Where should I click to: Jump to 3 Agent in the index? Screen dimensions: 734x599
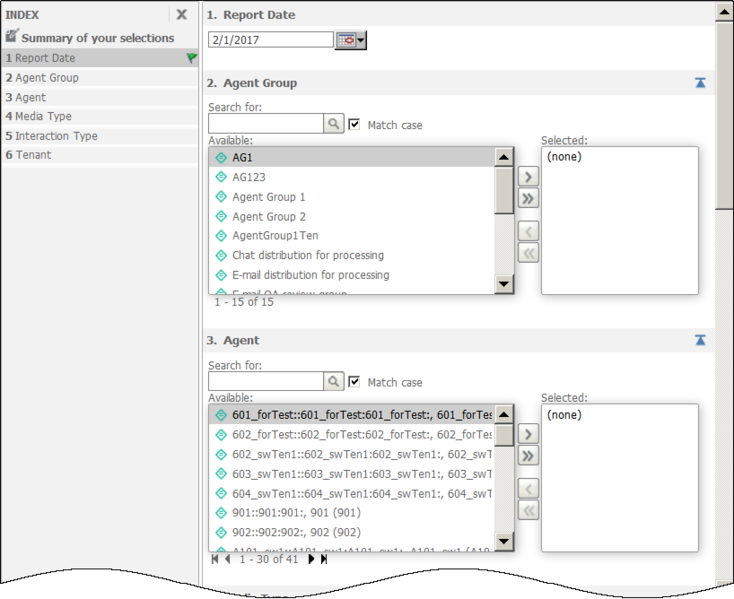[x=100, y=97]
